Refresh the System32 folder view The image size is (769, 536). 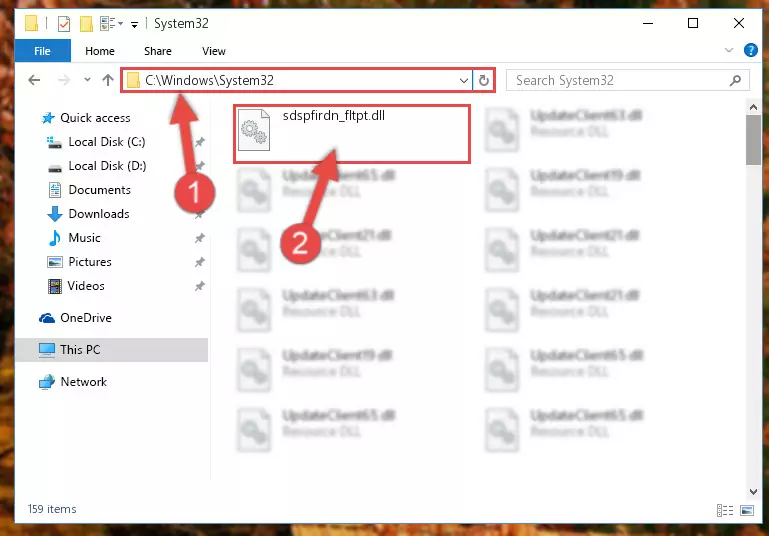pos(484,80)
